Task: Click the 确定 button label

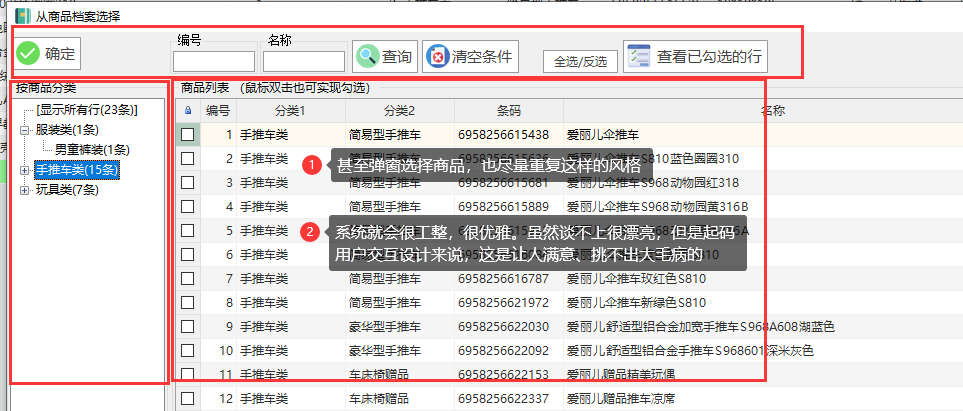Action: (x=60, y=54)
